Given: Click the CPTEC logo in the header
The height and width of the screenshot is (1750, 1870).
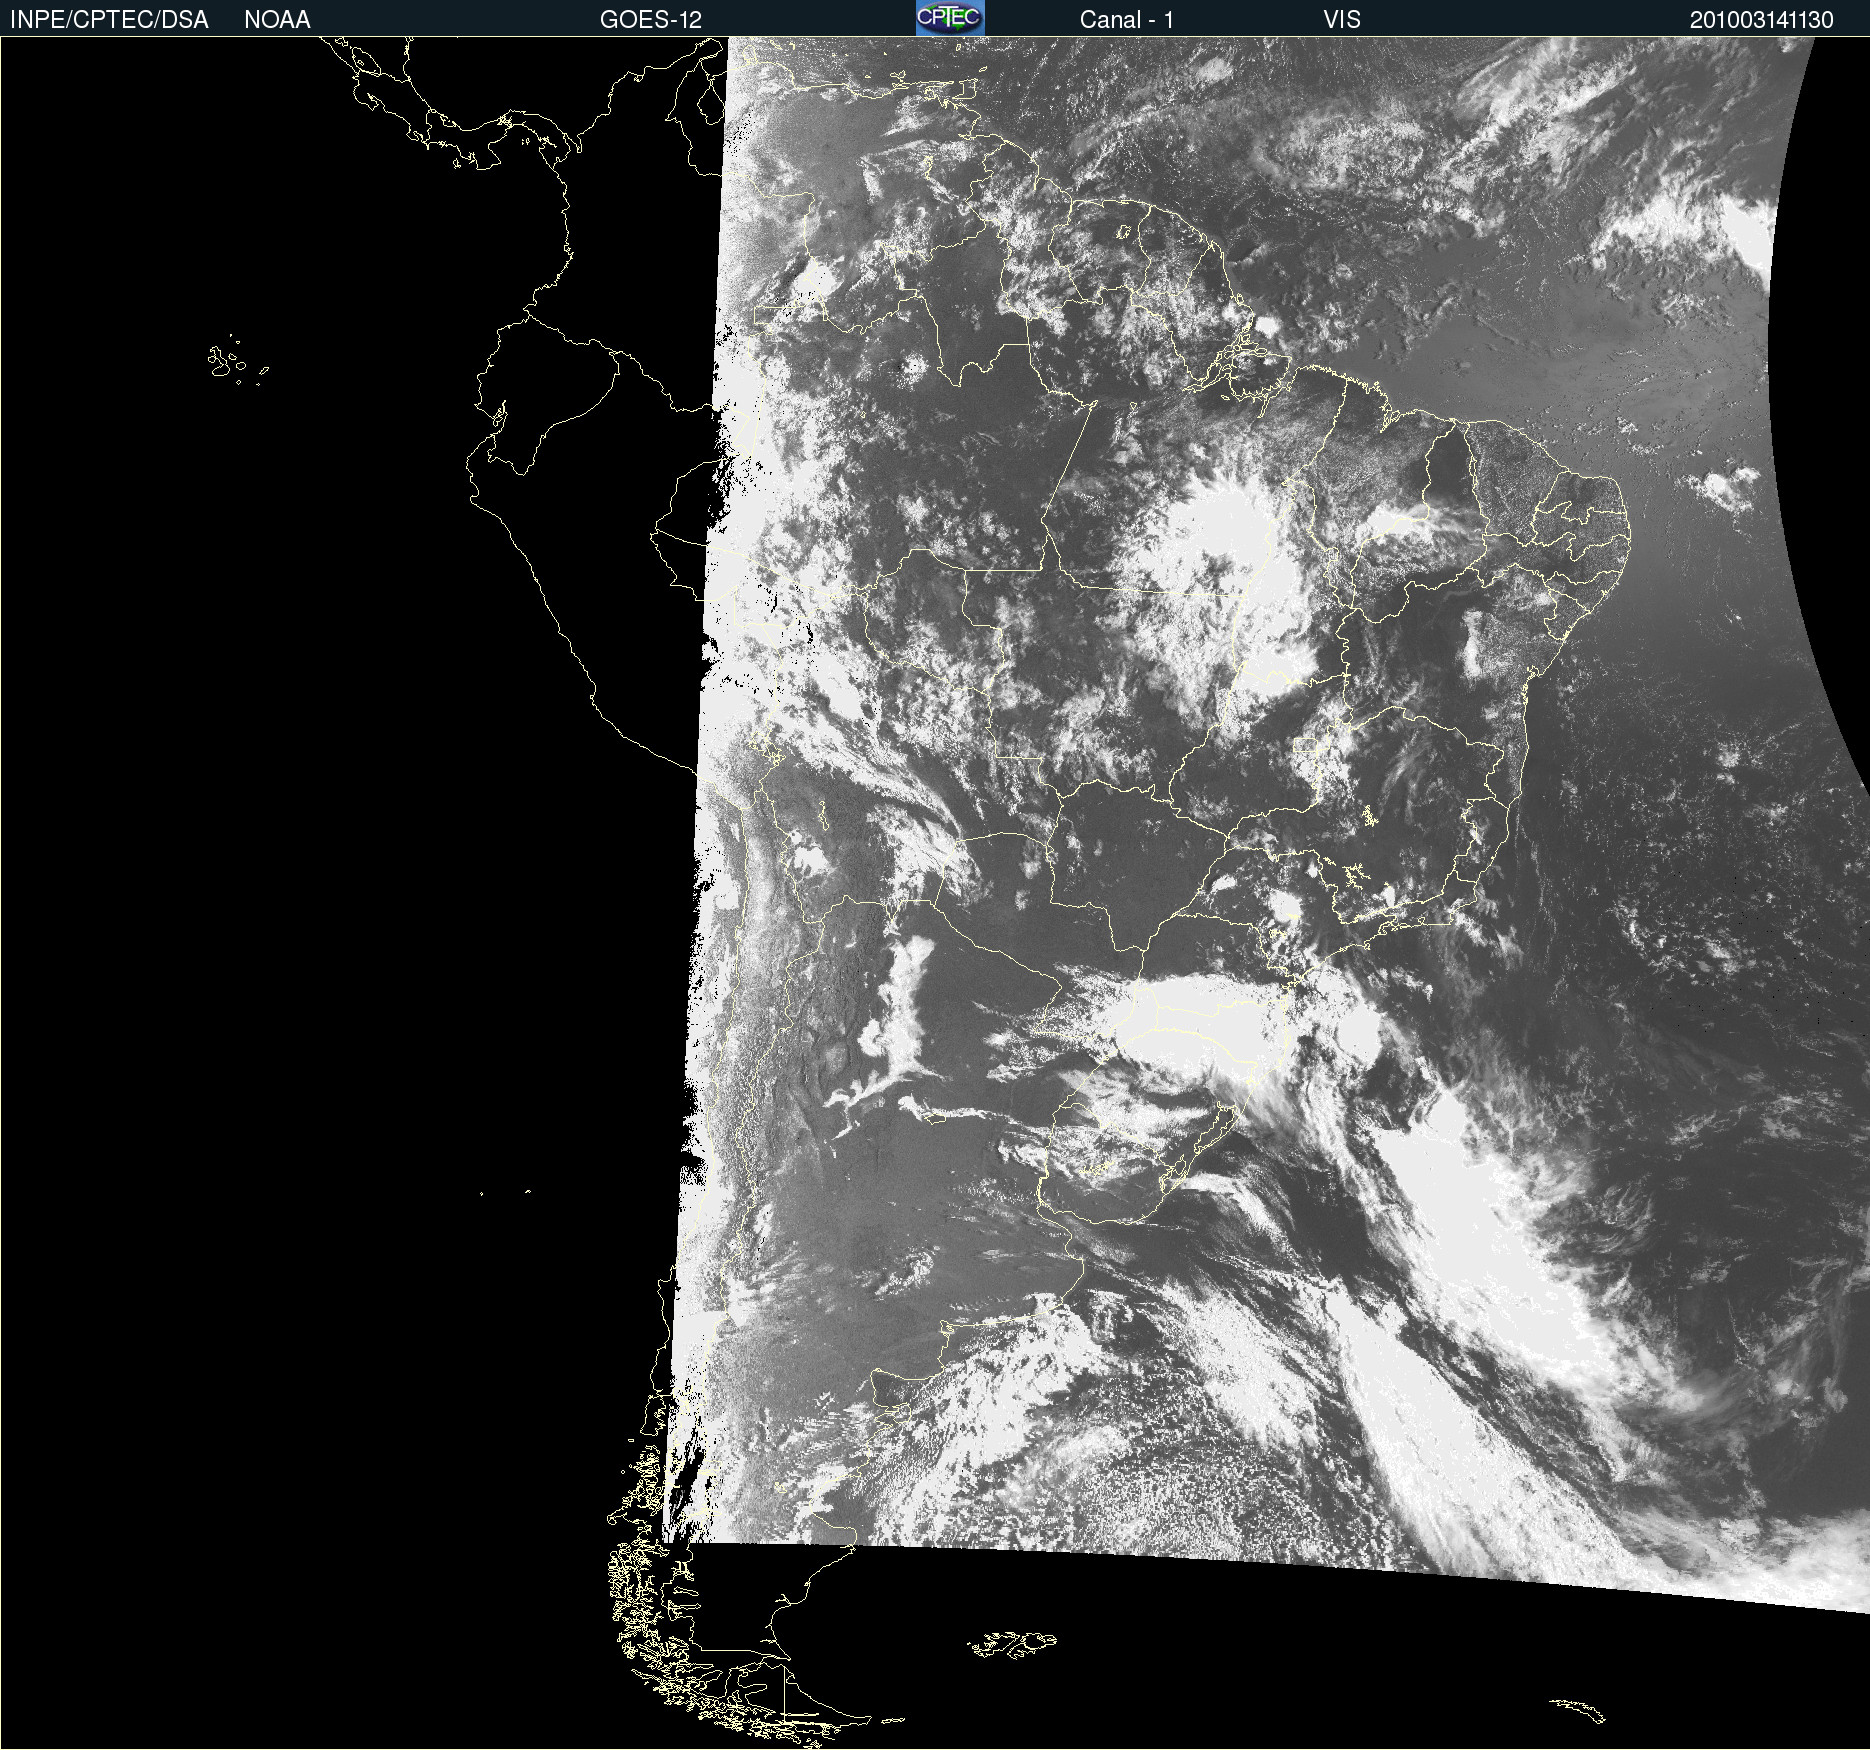Looking at the screenshot, I should [x=950, y=18].
